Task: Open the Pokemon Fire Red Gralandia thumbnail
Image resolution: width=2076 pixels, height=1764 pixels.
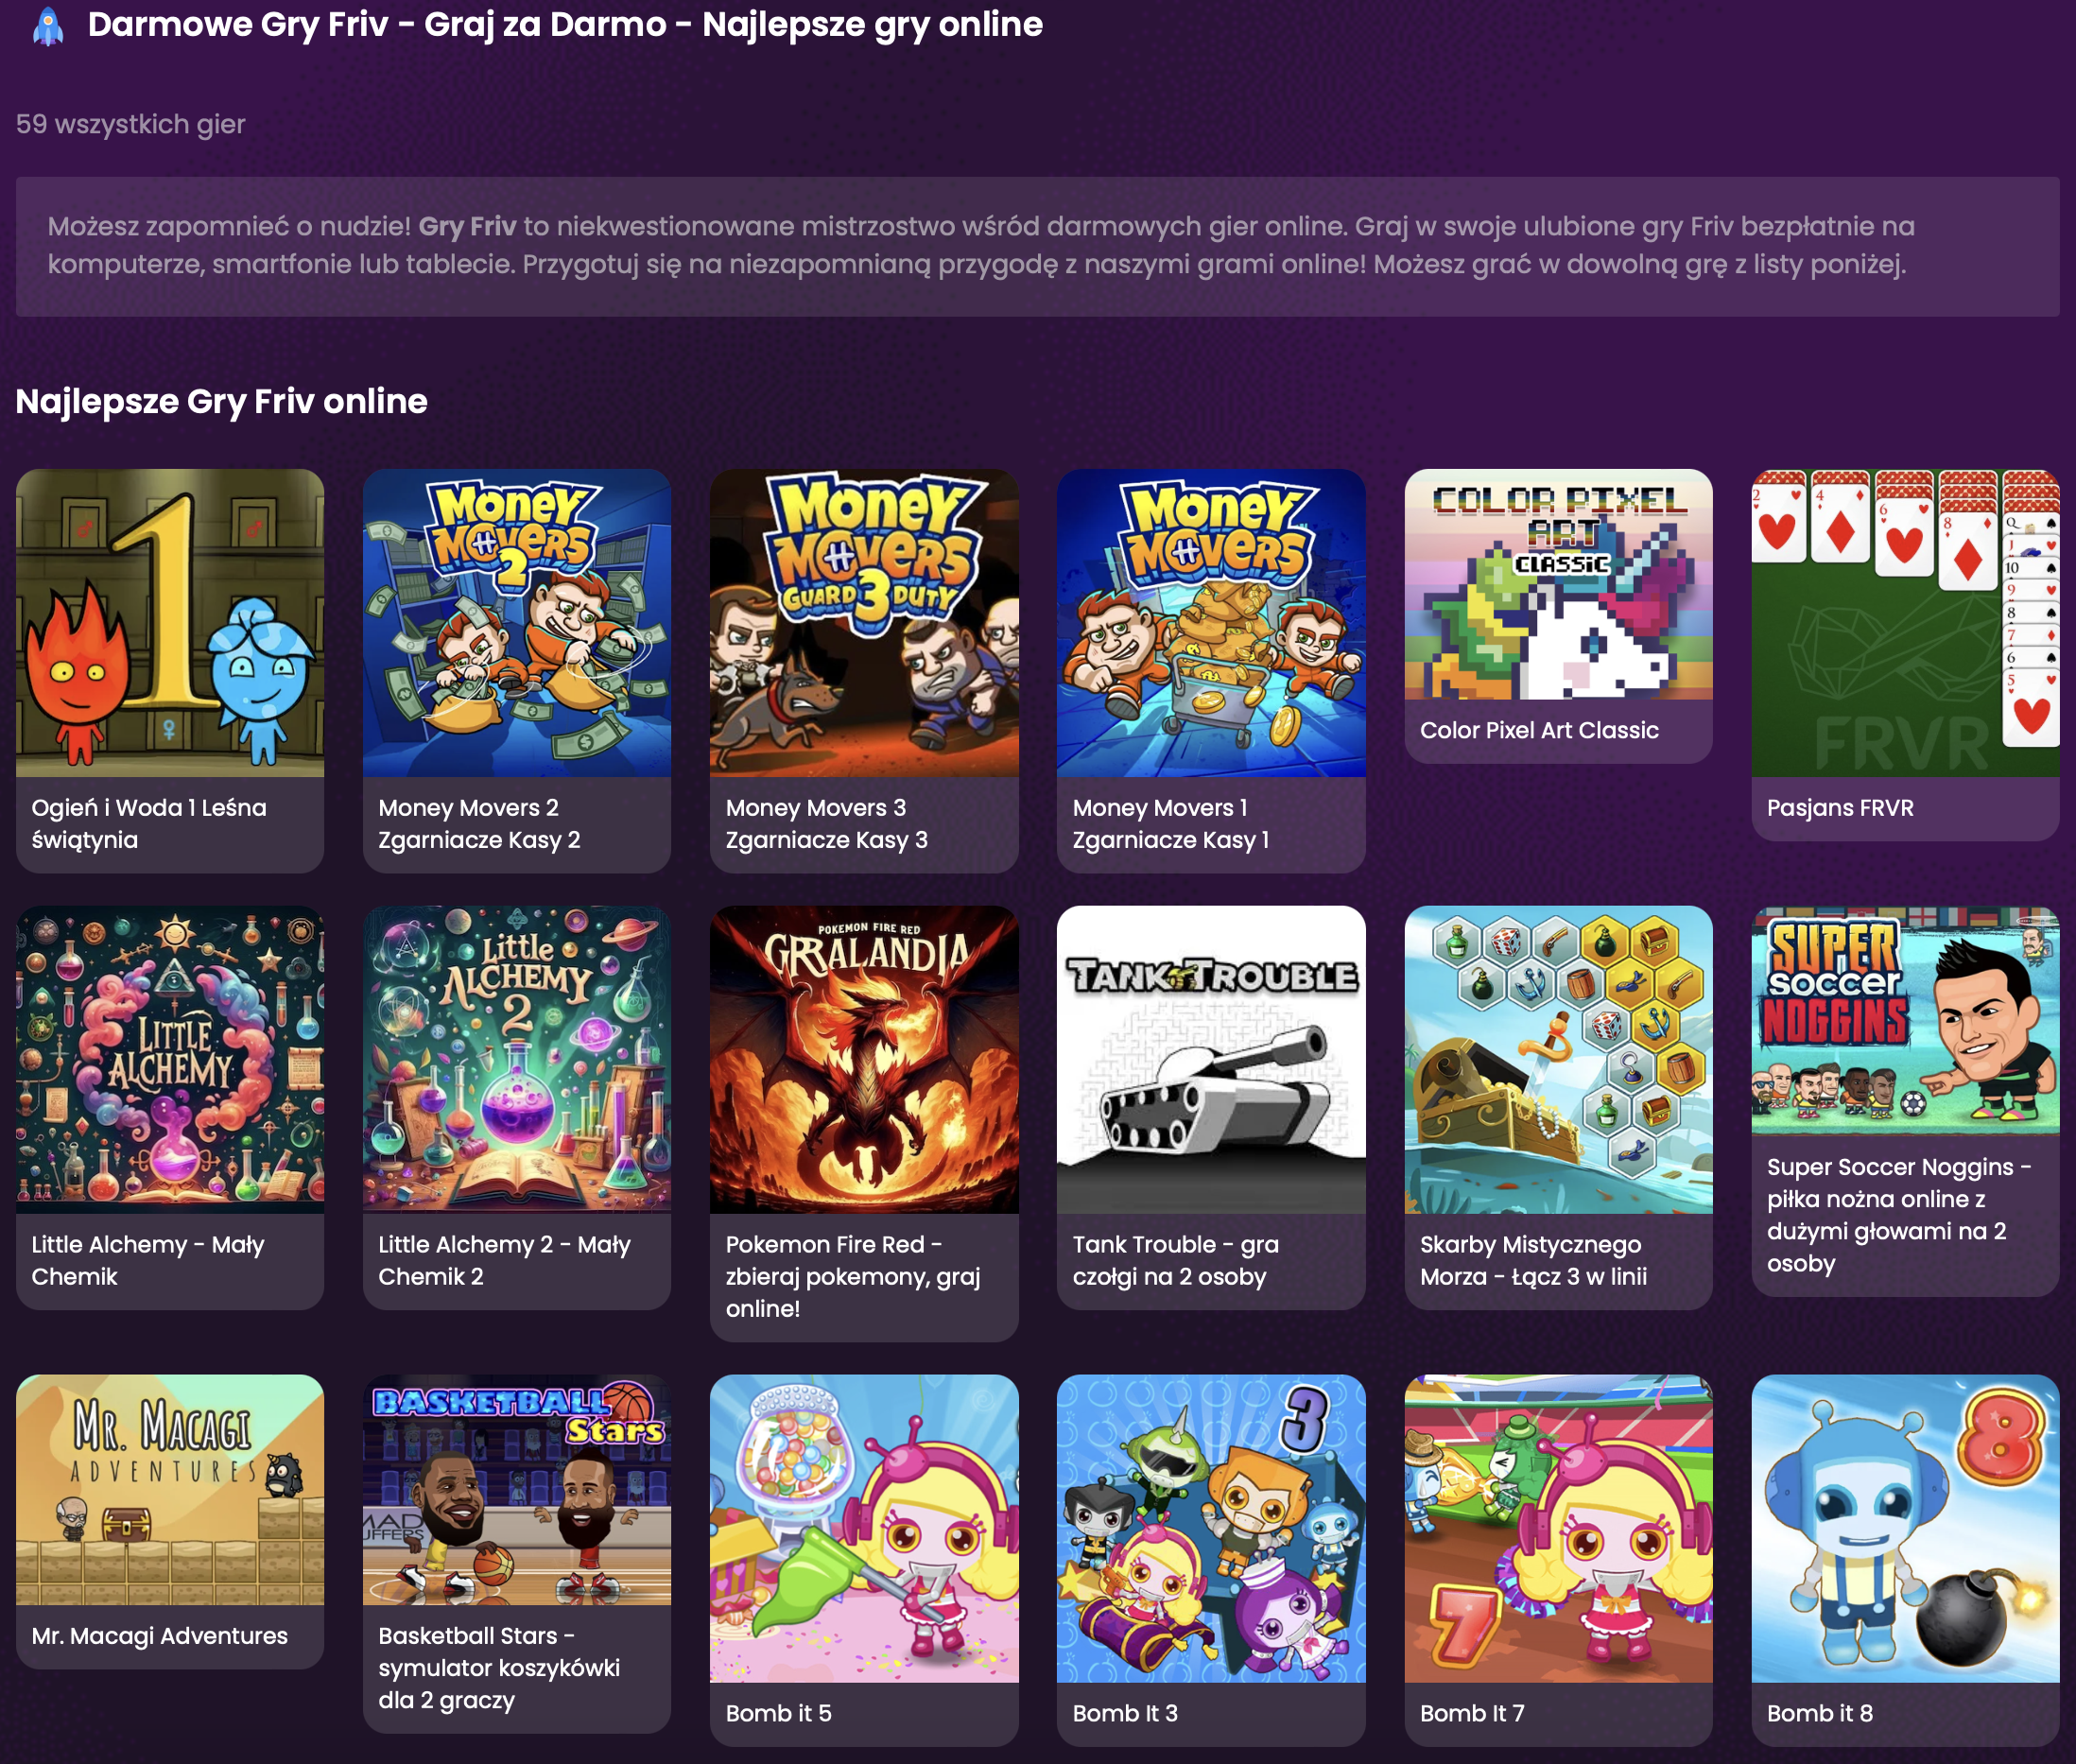Action: click(x=863, y=1059)
